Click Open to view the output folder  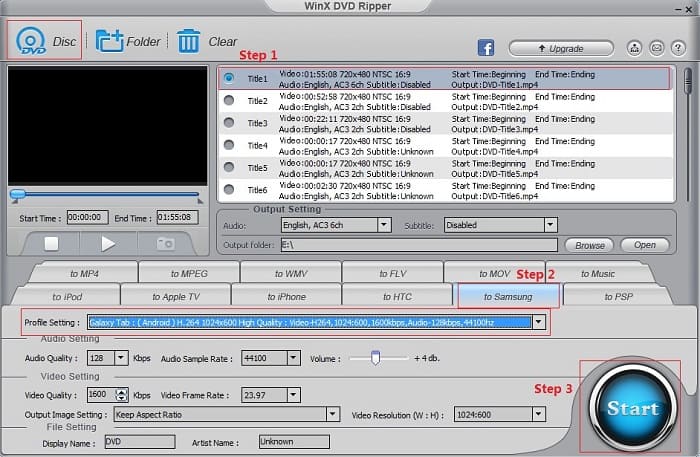645,245
